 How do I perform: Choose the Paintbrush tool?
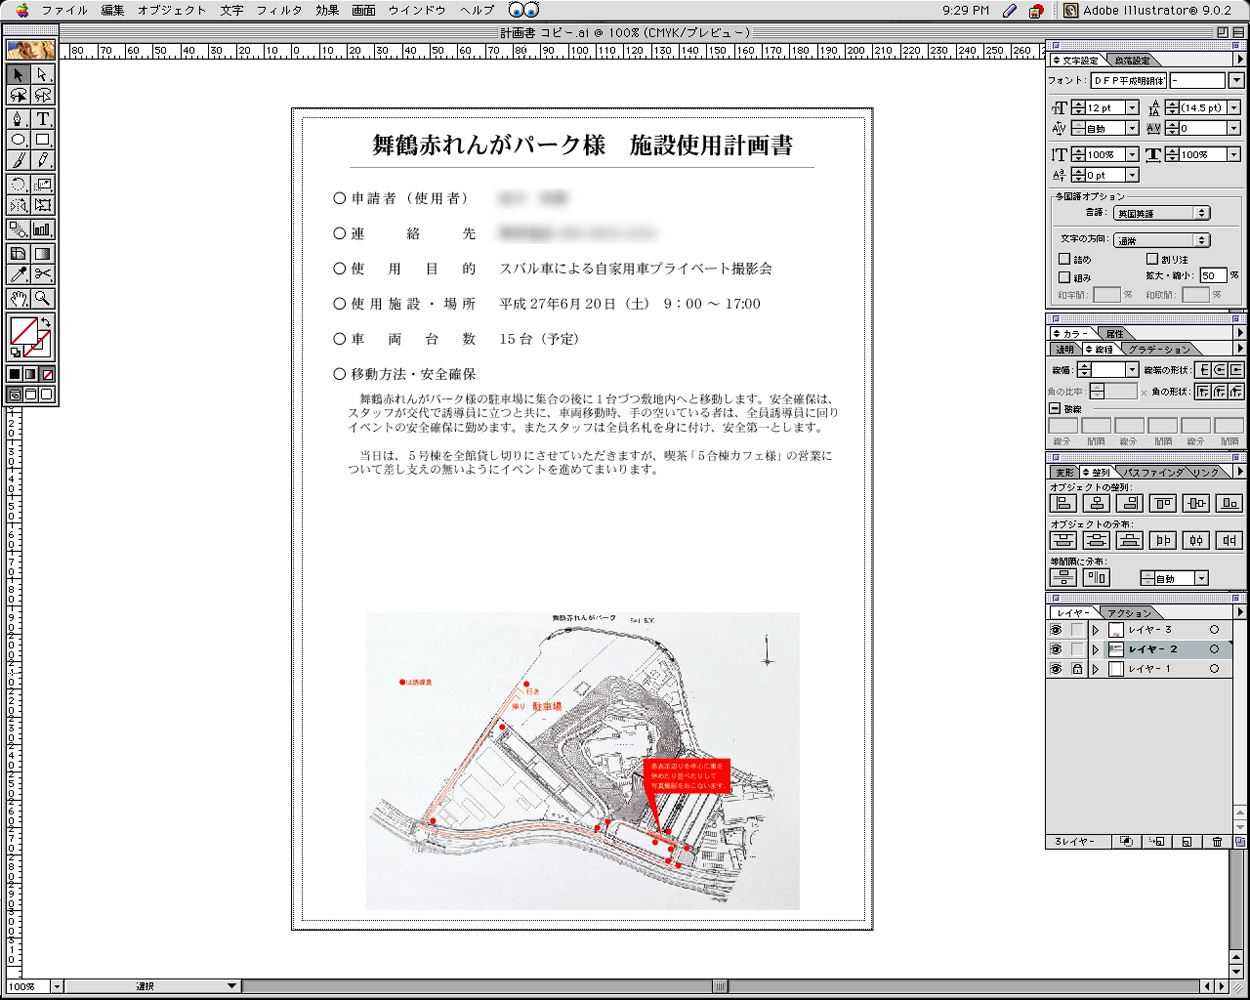[18, 161]
